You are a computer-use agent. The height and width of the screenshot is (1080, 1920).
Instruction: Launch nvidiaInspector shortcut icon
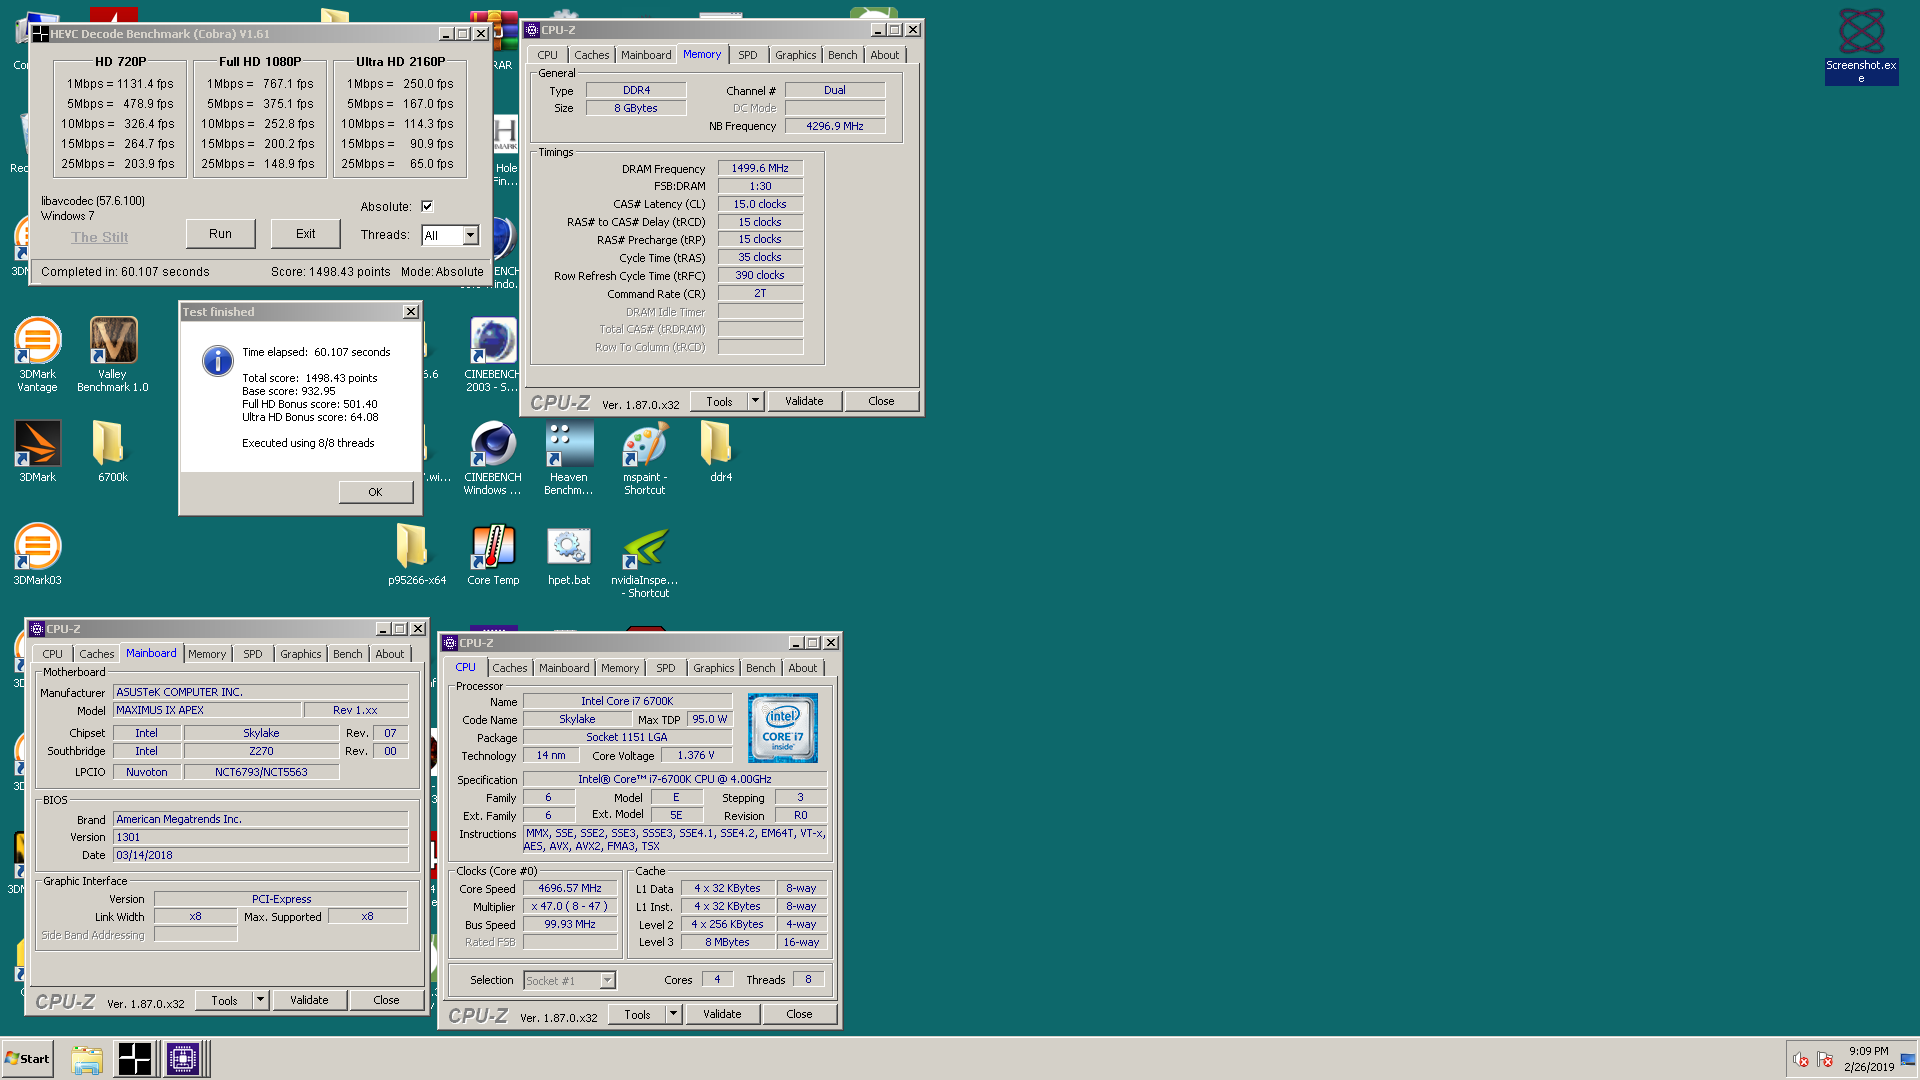click(645, 561)
